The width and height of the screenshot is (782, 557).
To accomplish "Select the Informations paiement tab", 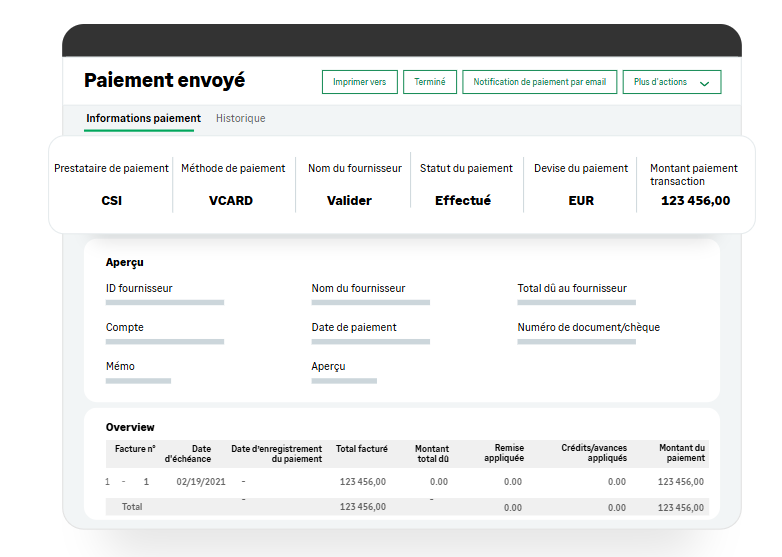I will point(143,118).
